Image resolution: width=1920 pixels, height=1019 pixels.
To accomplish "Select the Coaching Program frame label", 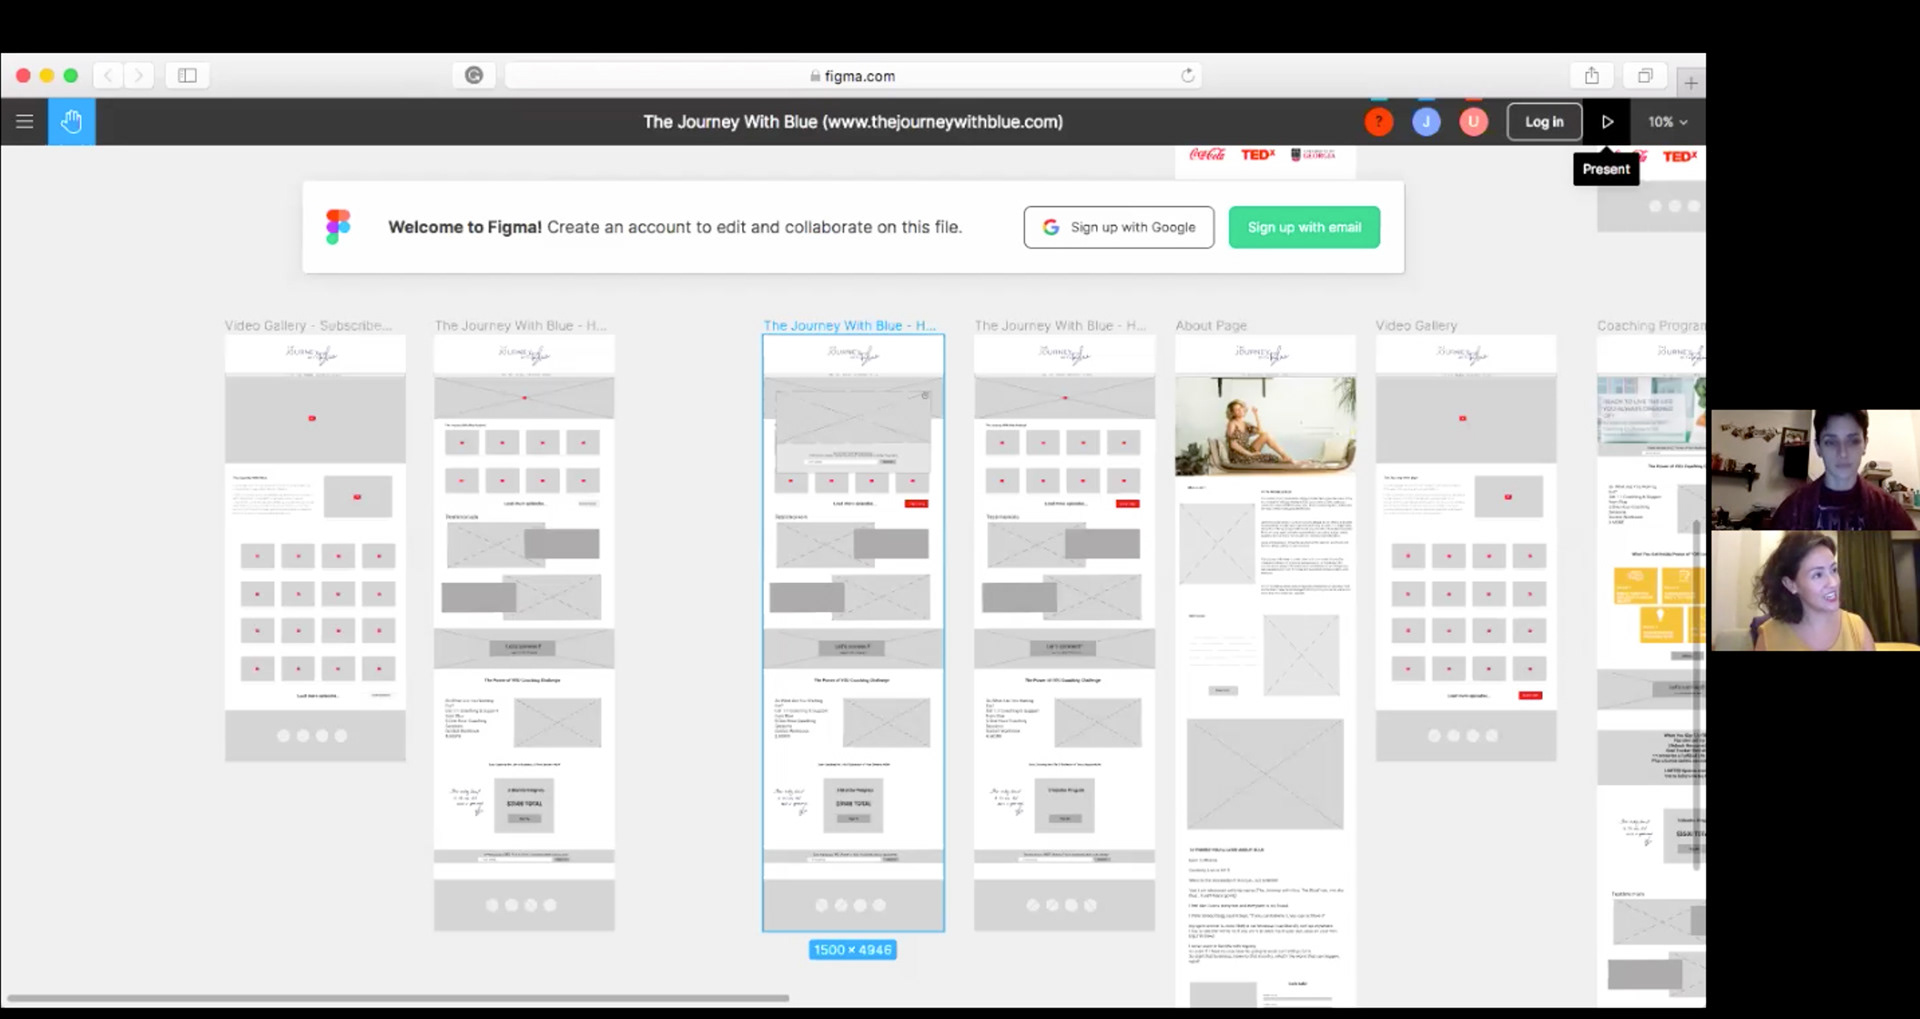I will (1651, 326).
